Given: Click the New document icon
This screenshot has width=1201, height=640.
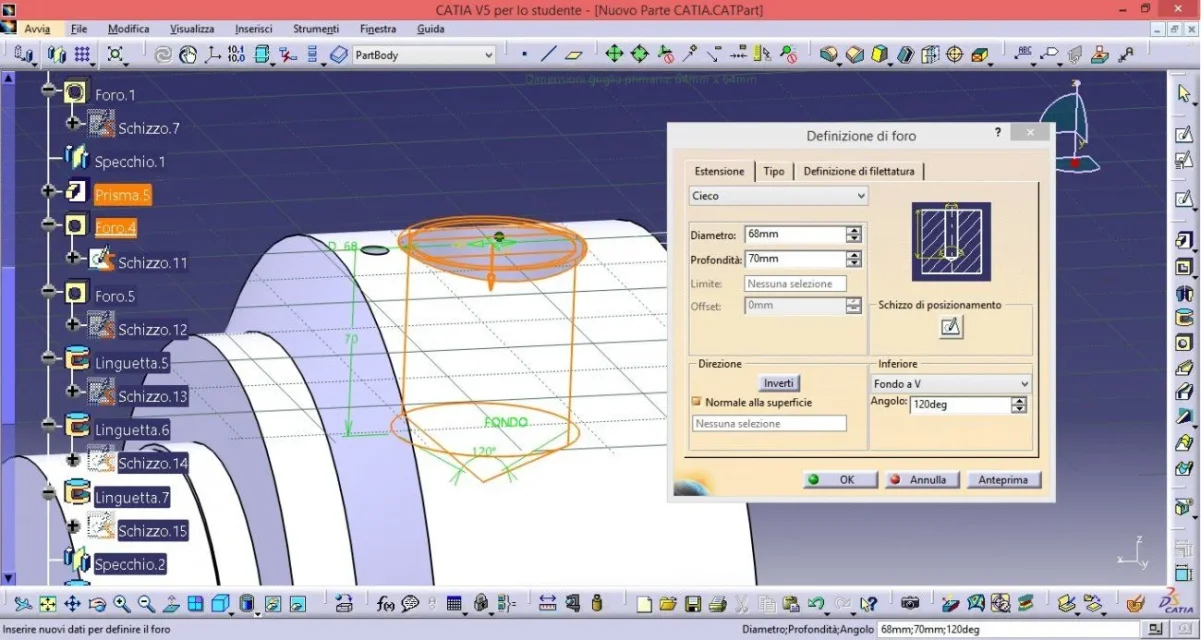Looking at the screenshot, I should [644, 604].
